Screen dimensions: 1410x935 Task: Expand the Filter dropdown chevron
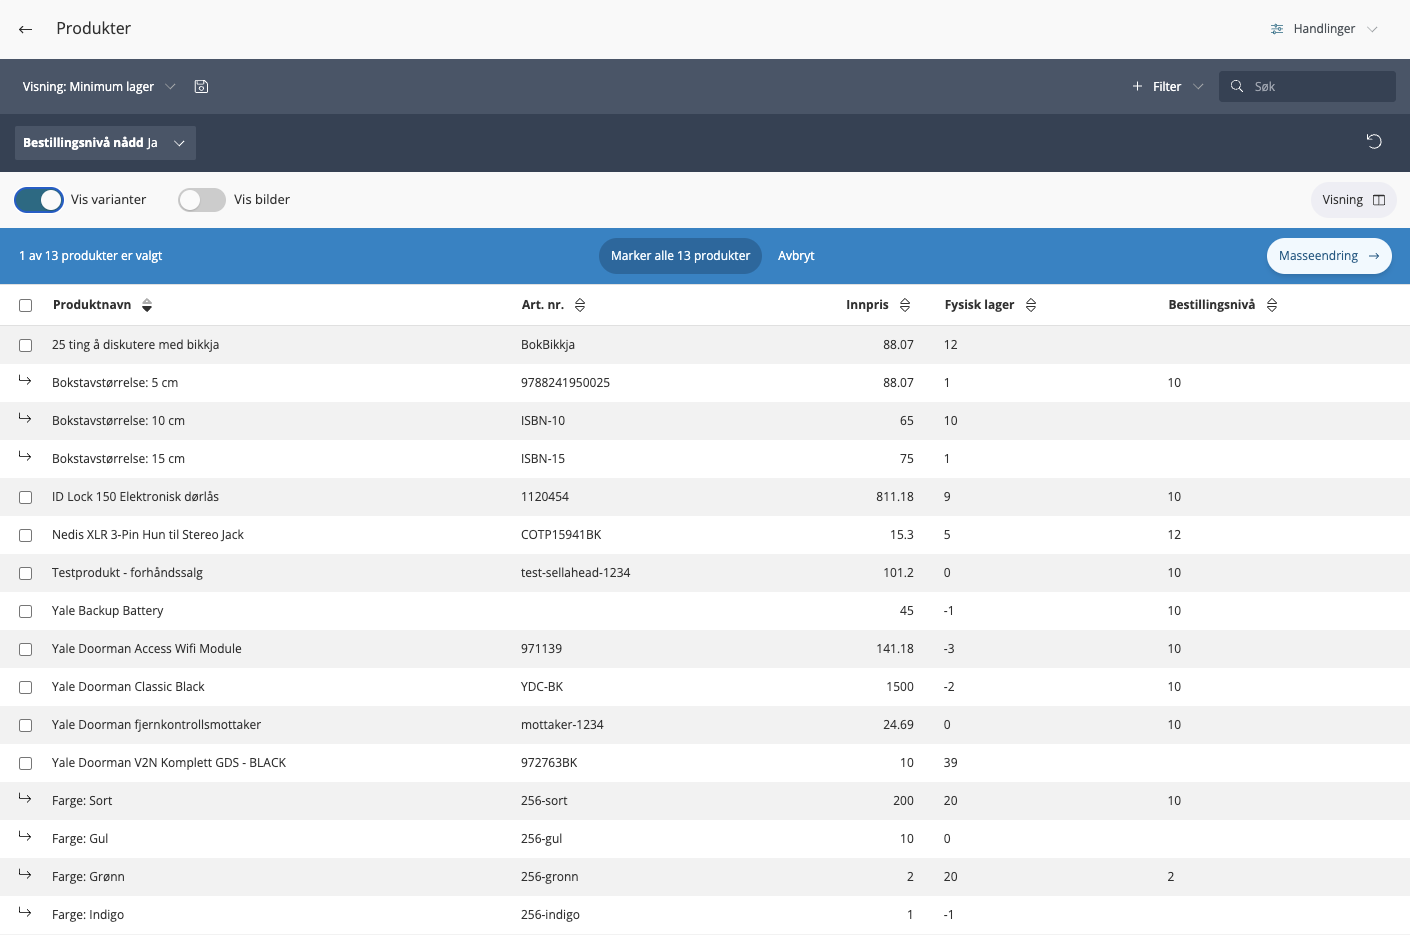[1198, 87]
